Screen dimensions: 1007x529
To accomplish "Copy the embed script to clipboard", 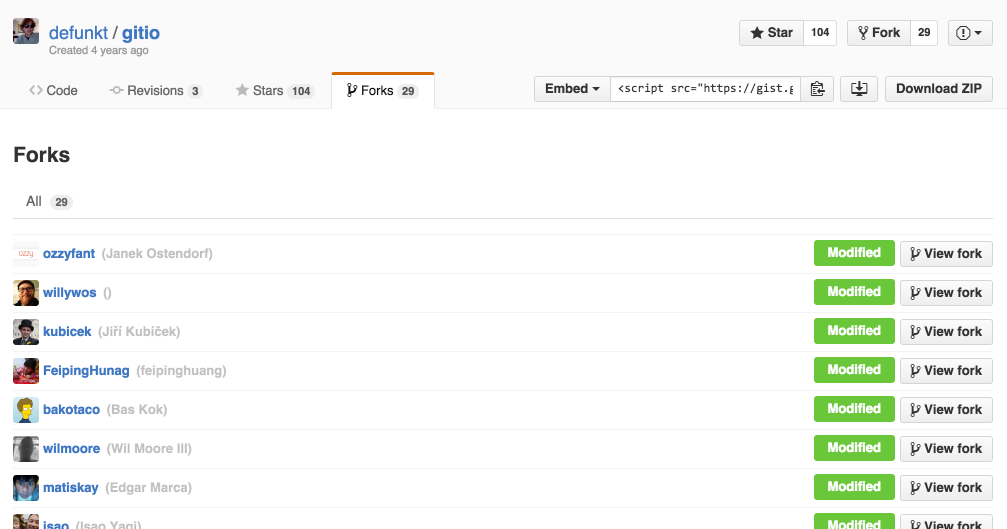I will (x=817, y=89).
